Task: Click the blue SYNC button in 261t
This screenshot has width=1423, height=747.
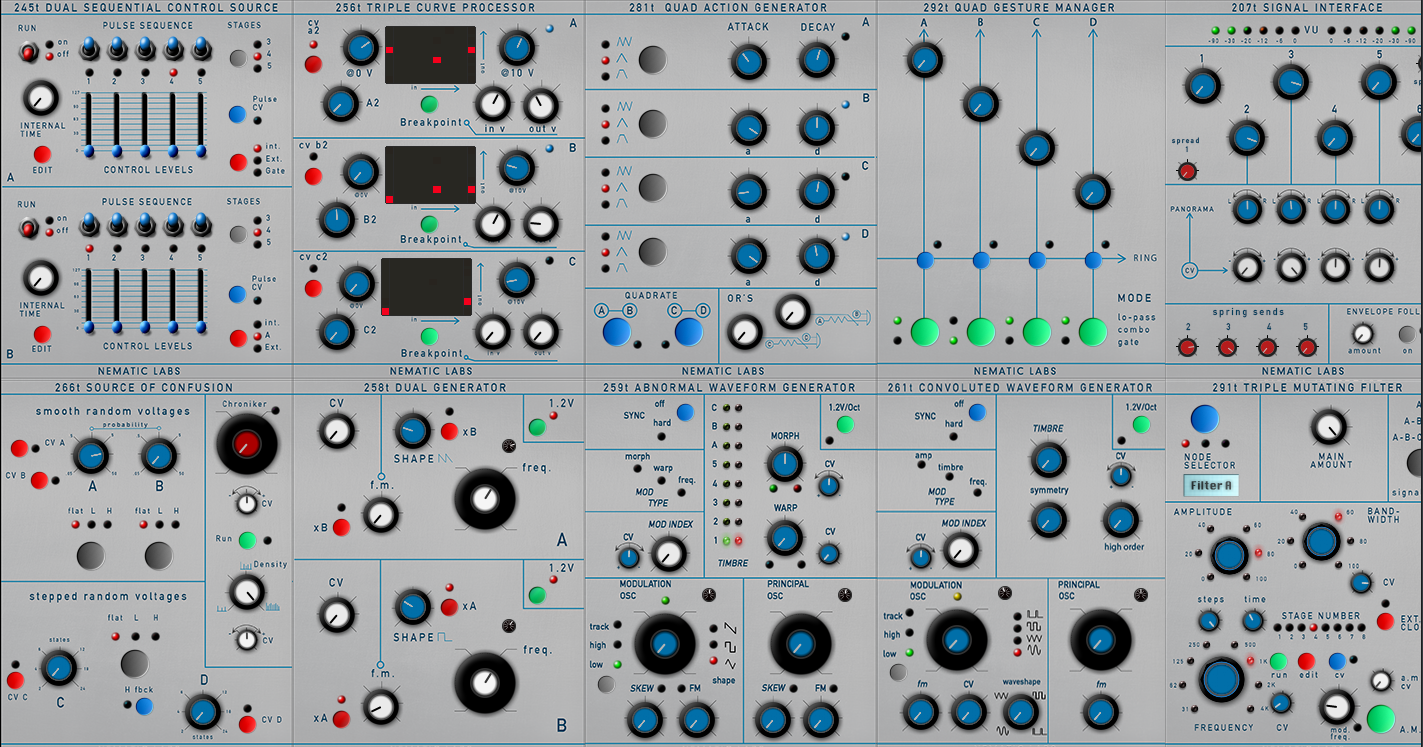Action: click(x=977, y=411)
